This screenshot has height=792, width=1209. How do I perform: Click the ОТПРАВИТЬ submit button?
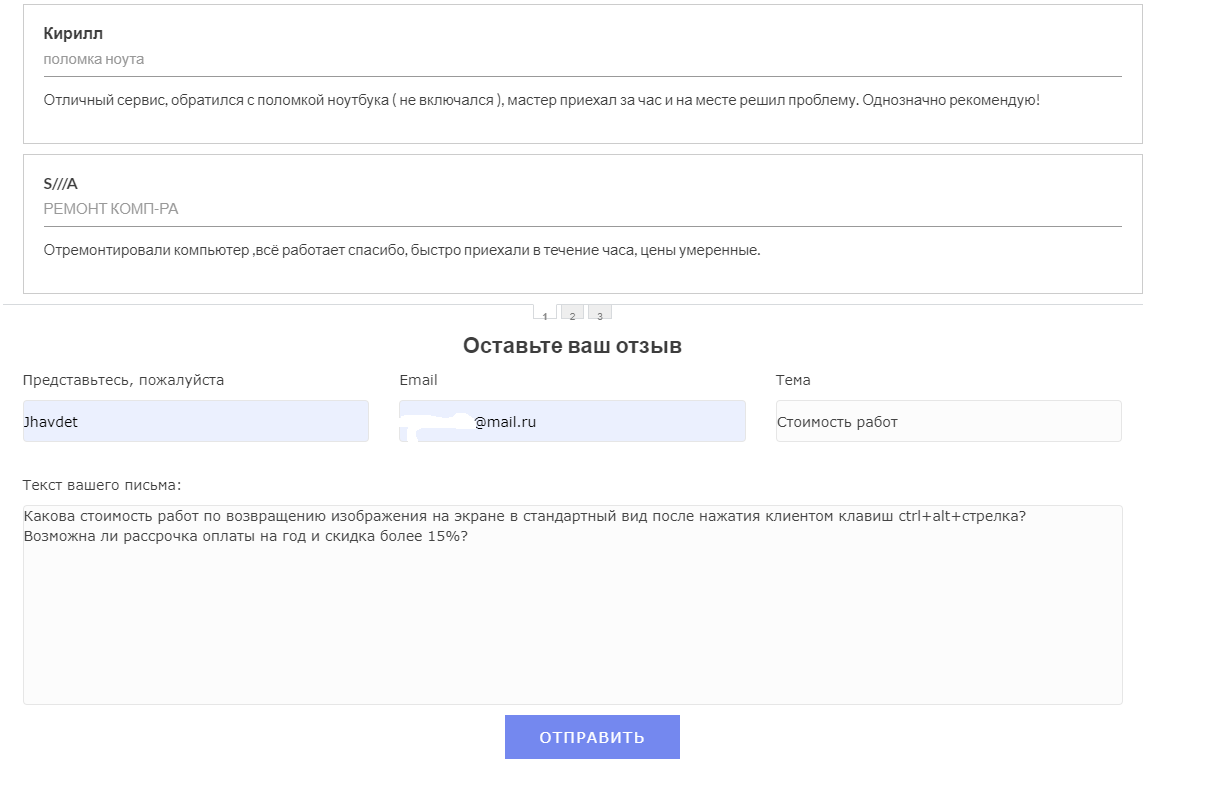click(592, 737)
